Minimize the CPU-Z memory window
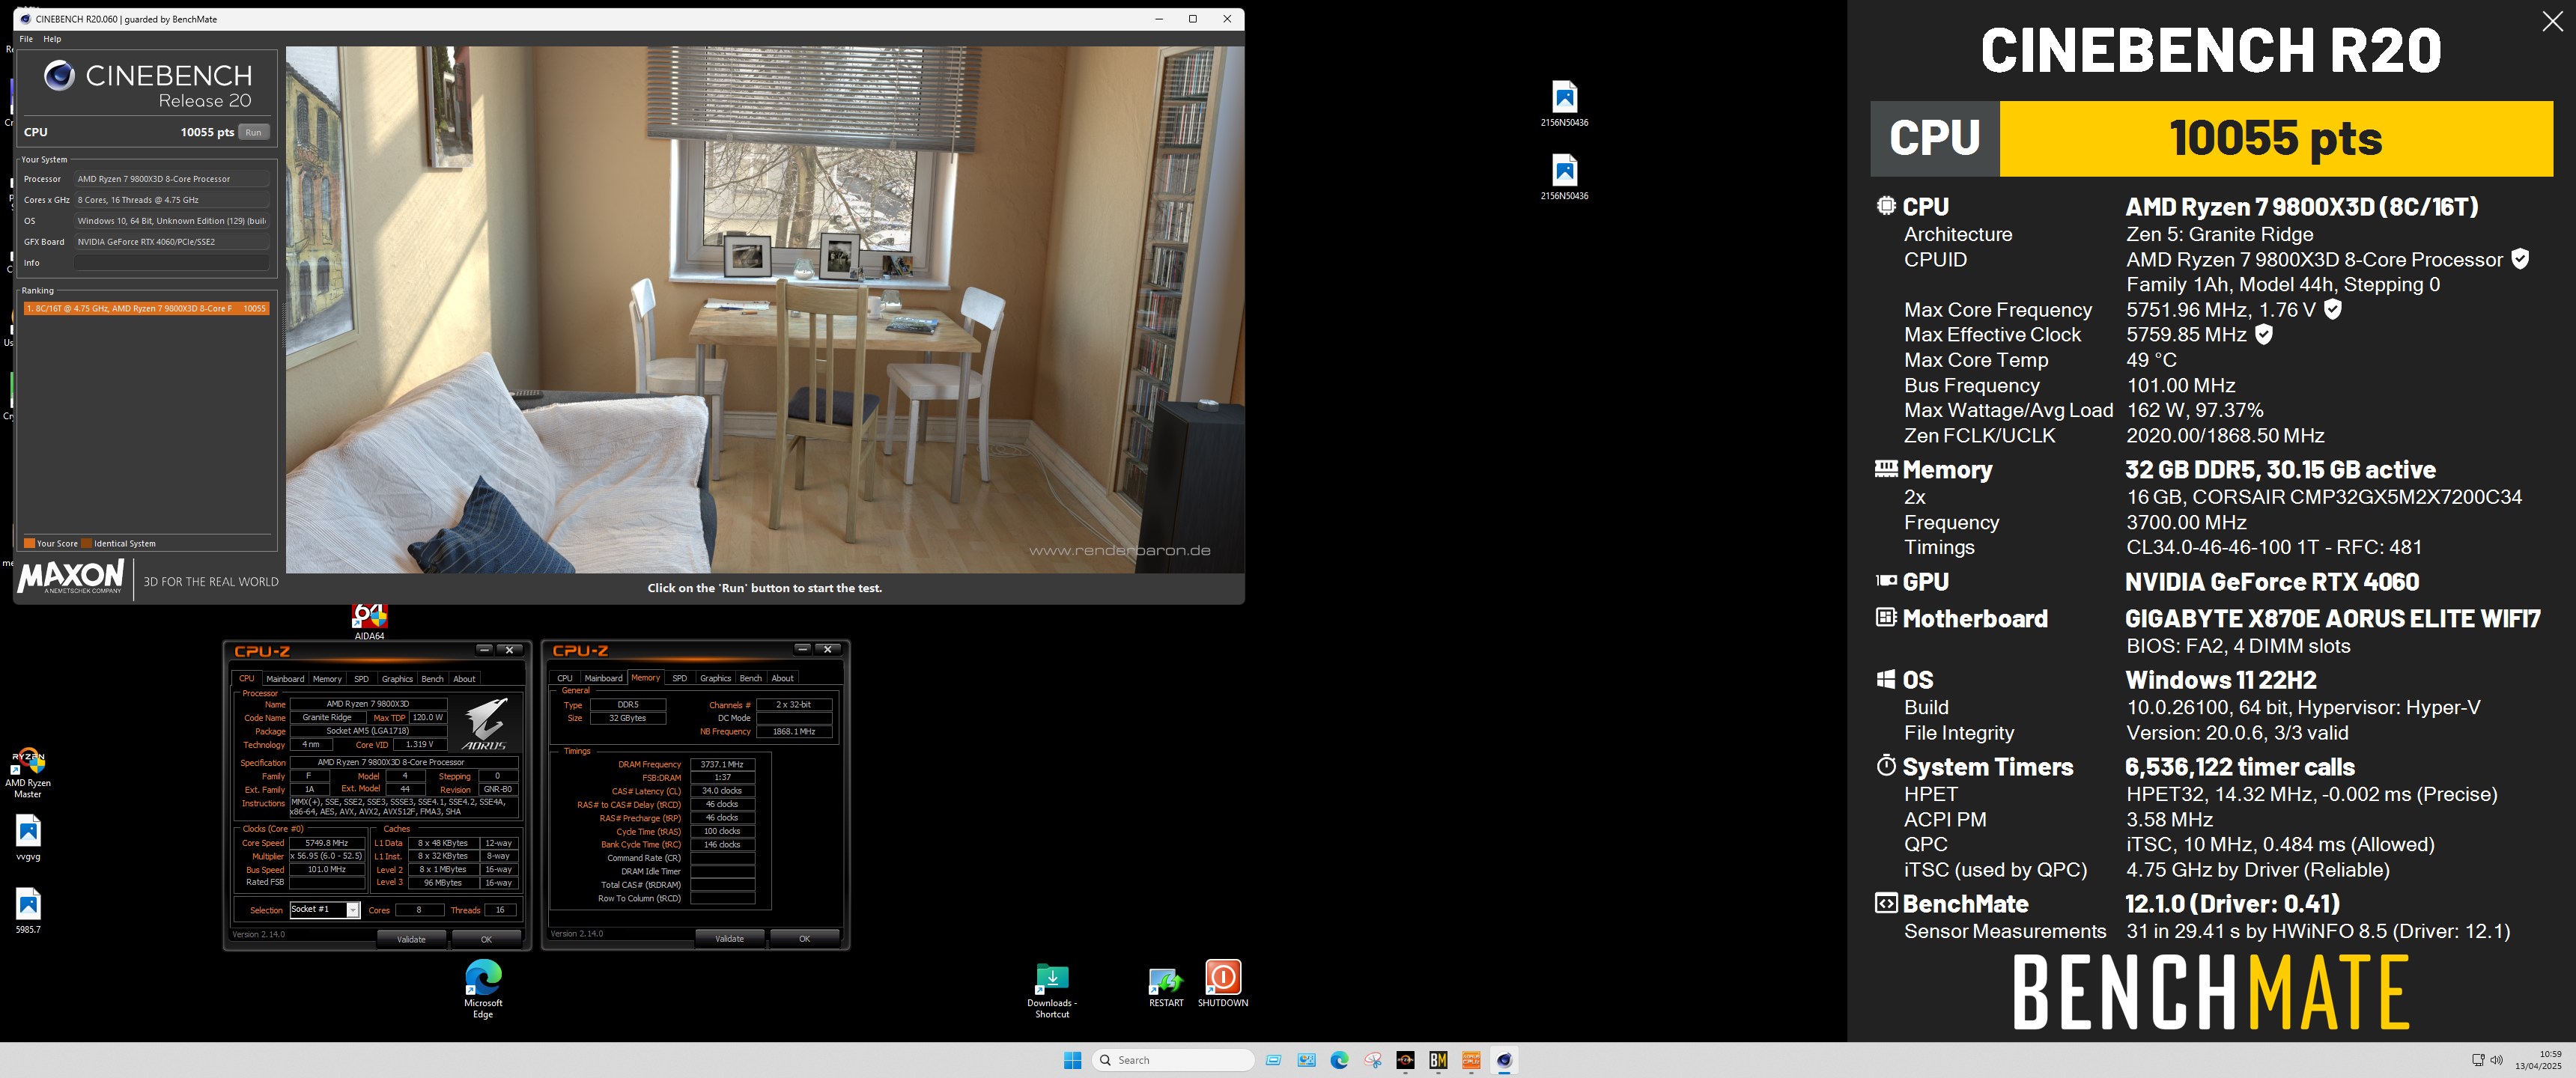This screenshot has width=2576, height=1078. pyautogui.click(x=802, y=649)
